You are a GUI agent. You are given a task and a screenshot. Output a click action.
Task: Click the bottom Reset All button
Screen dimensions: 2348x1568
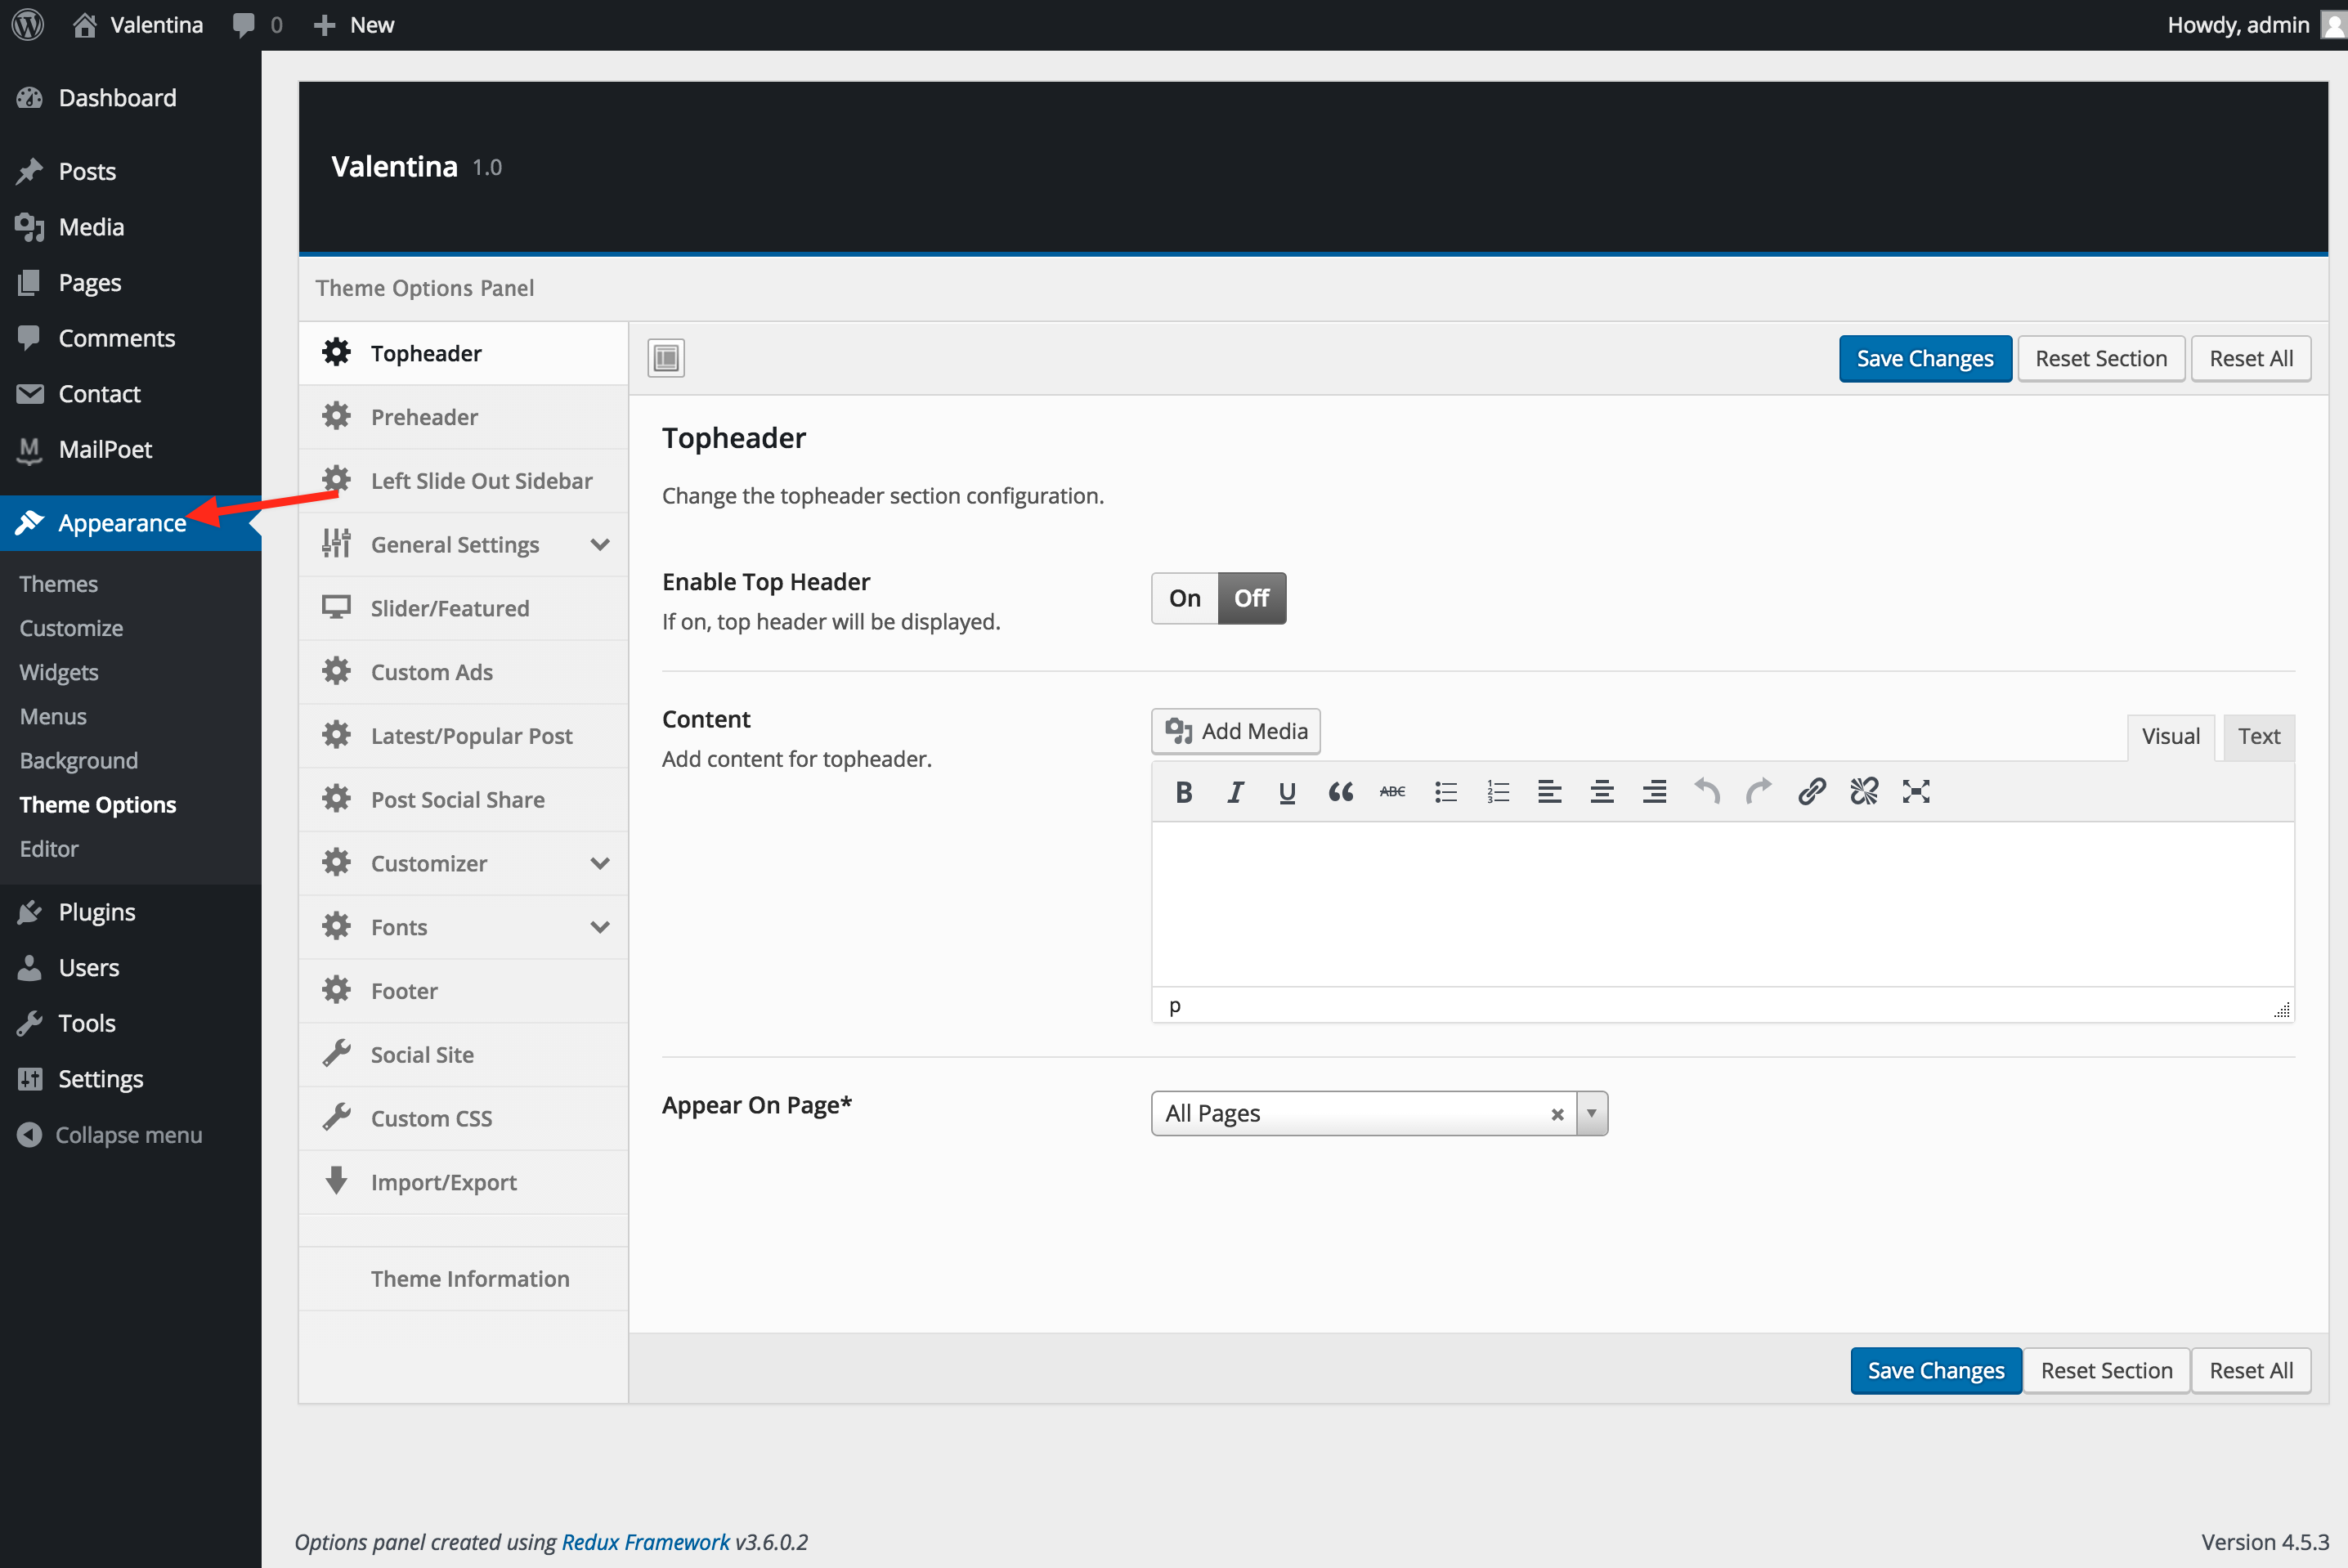coord(2251,1370)
